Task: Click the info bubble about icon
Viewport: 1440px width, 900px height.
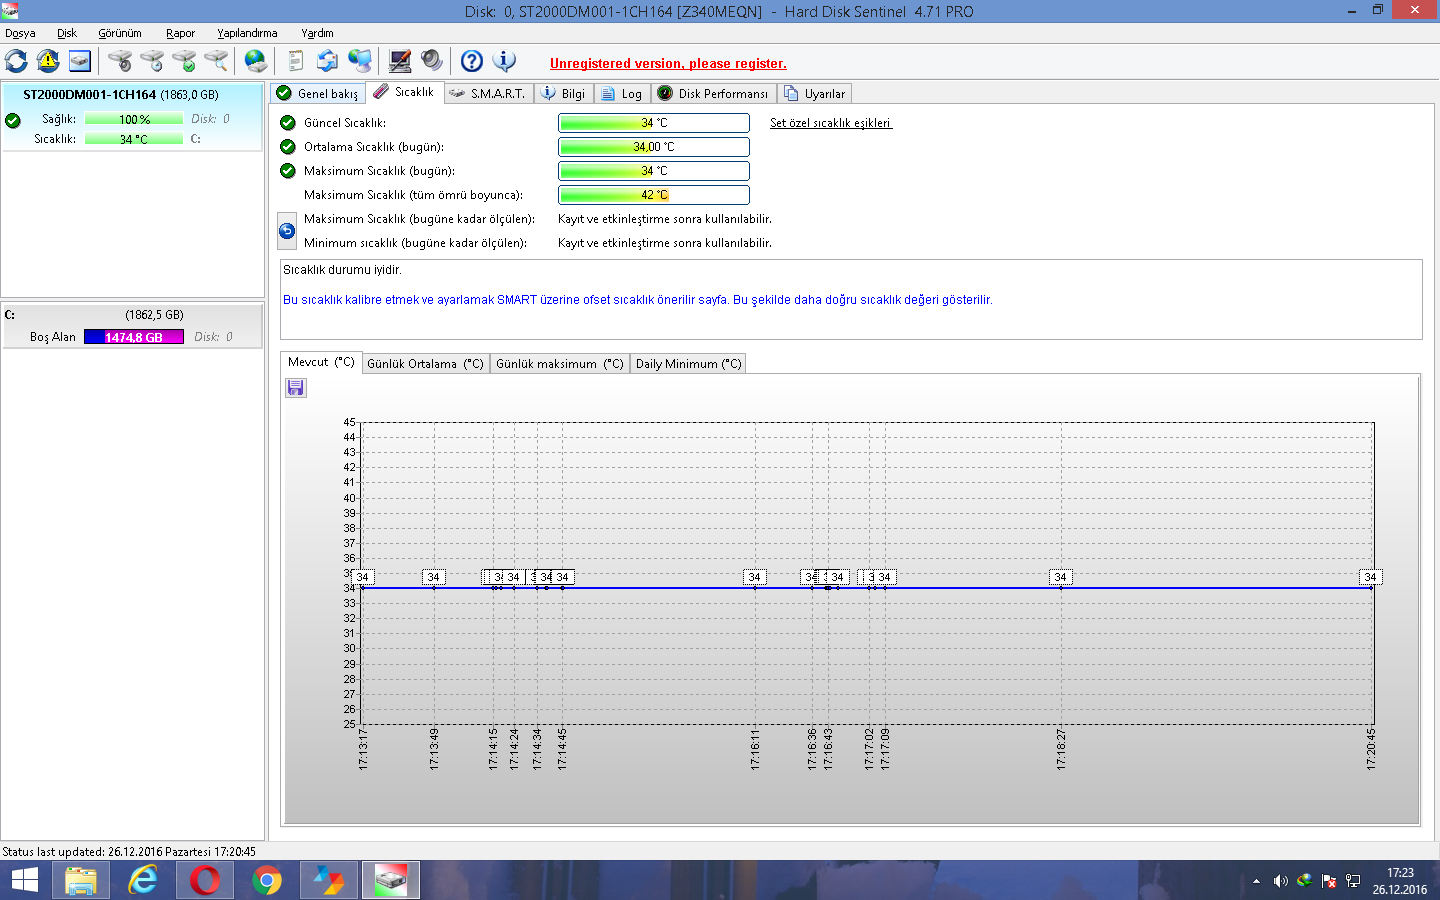Action: [504, 61]
